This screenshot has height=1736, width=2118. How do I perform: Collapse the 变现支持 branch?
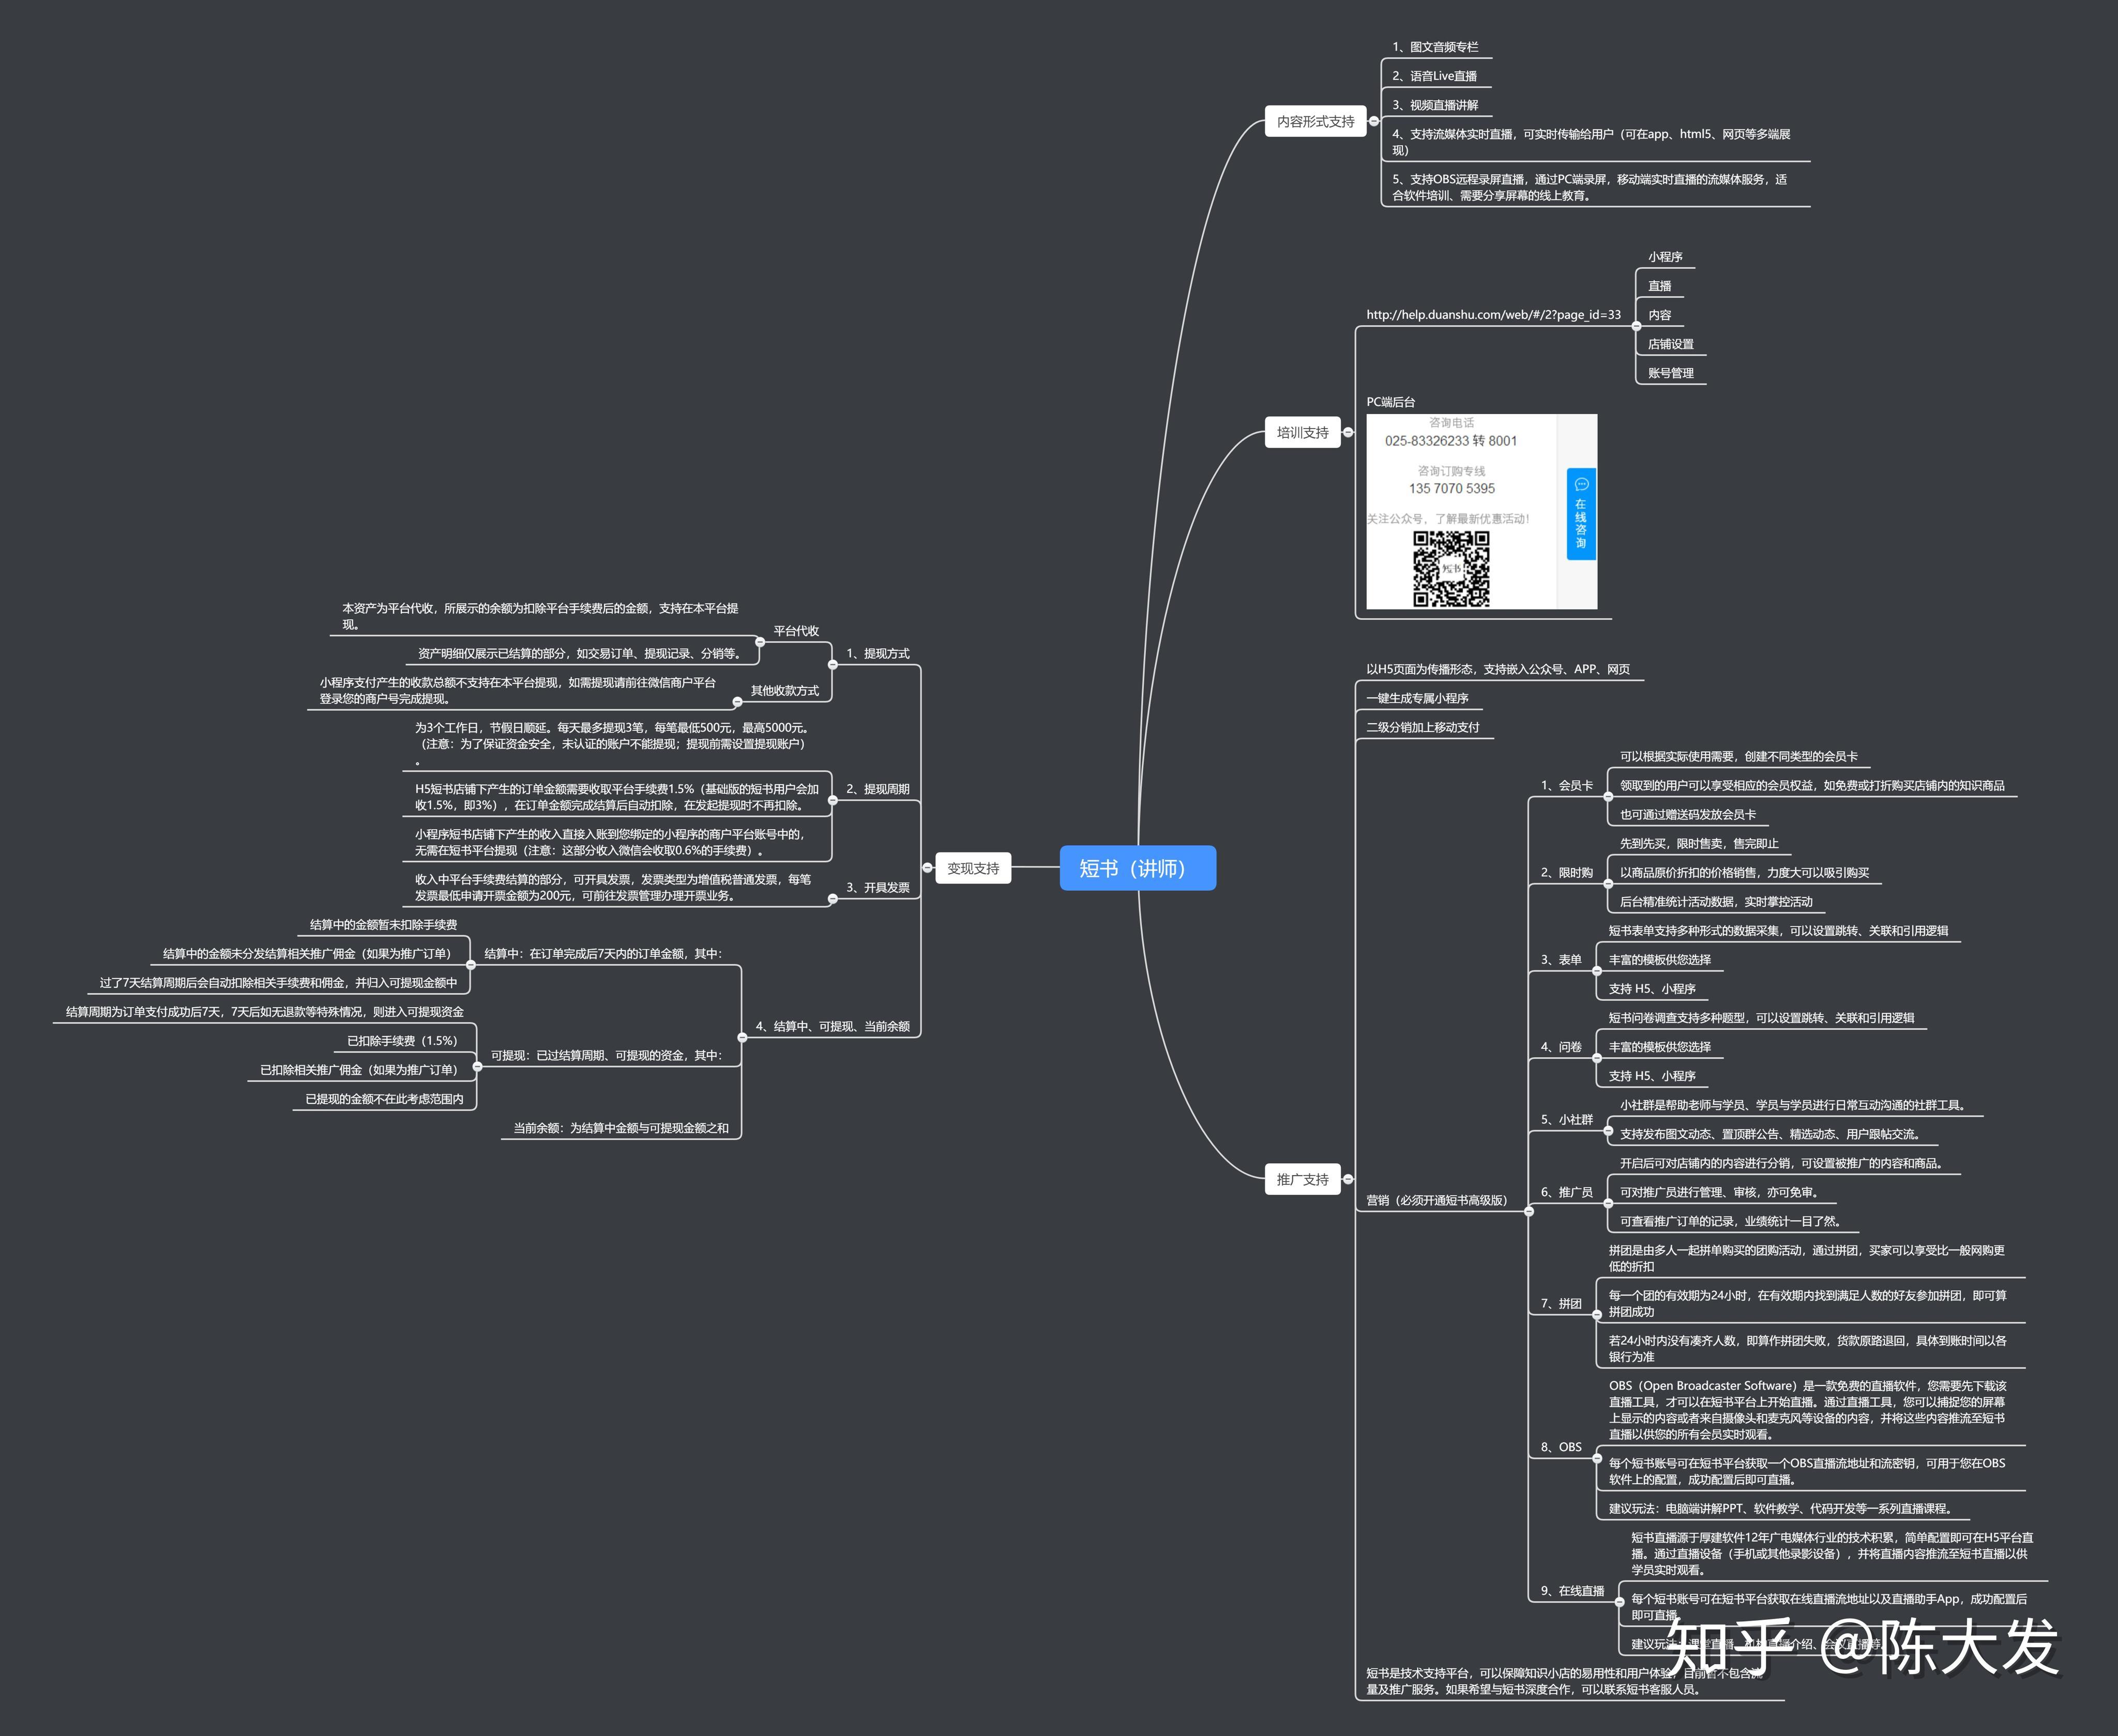tap(928, 868)
